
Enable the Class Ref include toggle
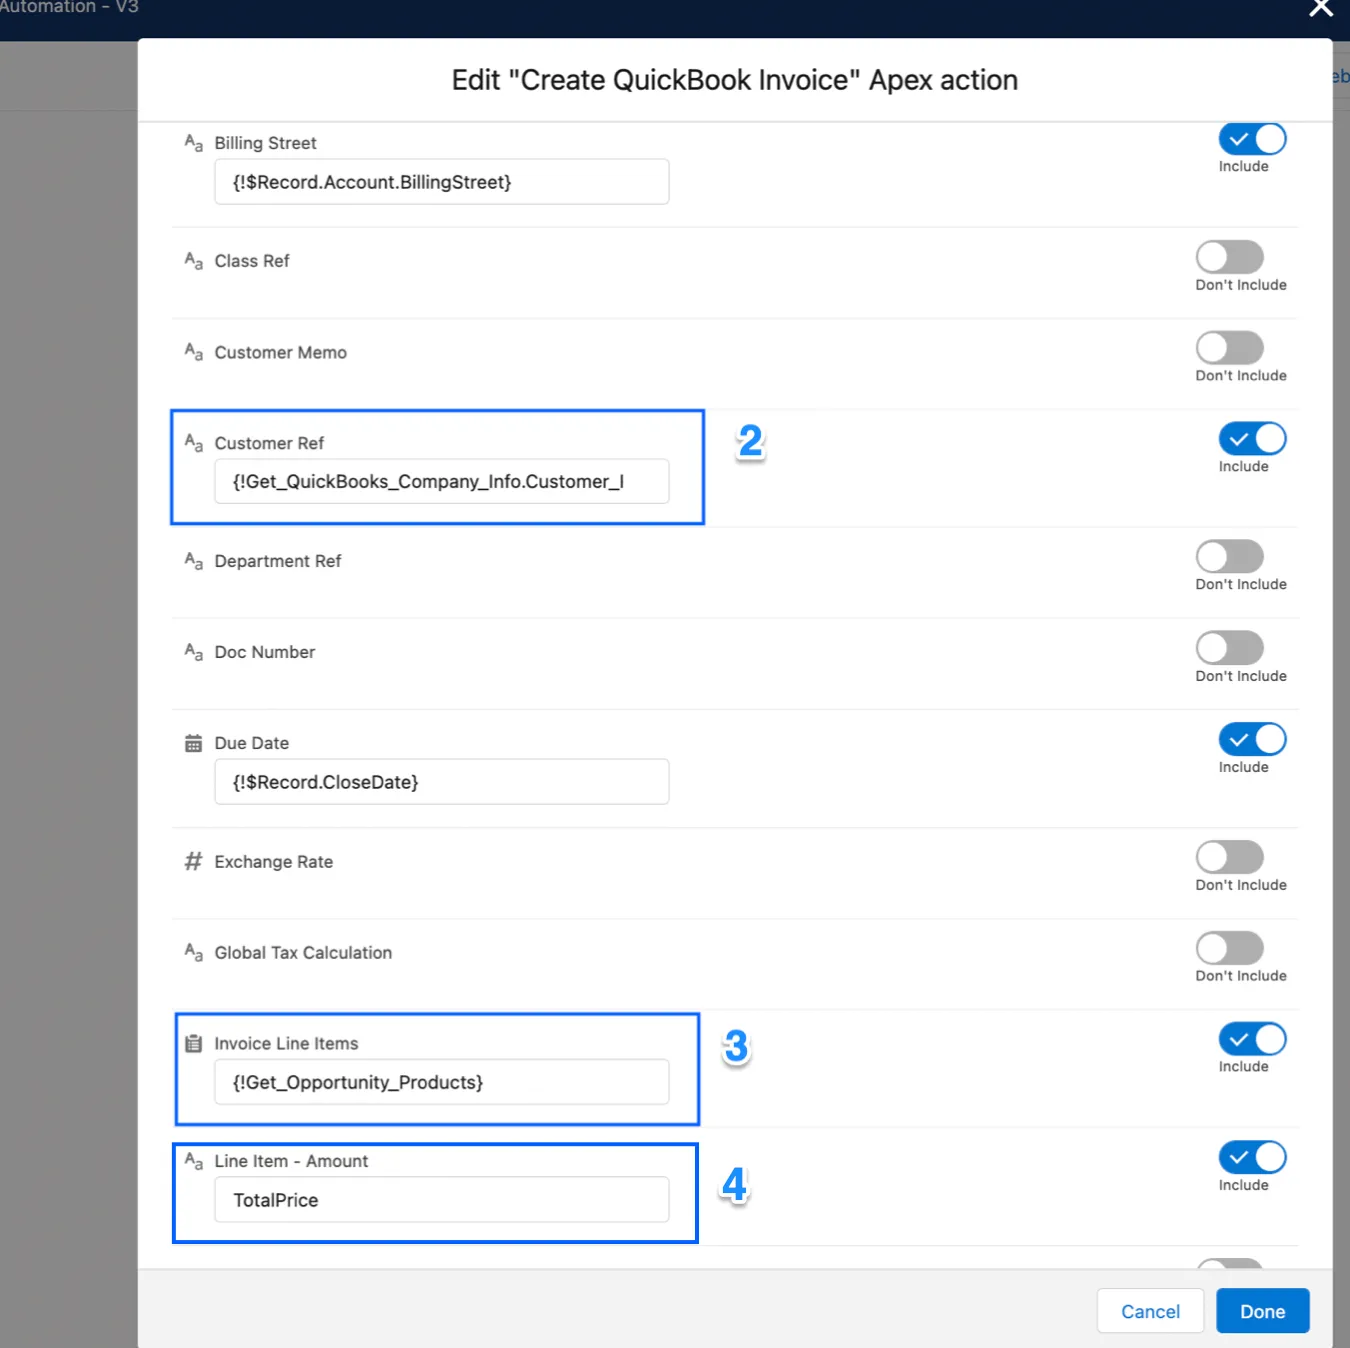1230,257
